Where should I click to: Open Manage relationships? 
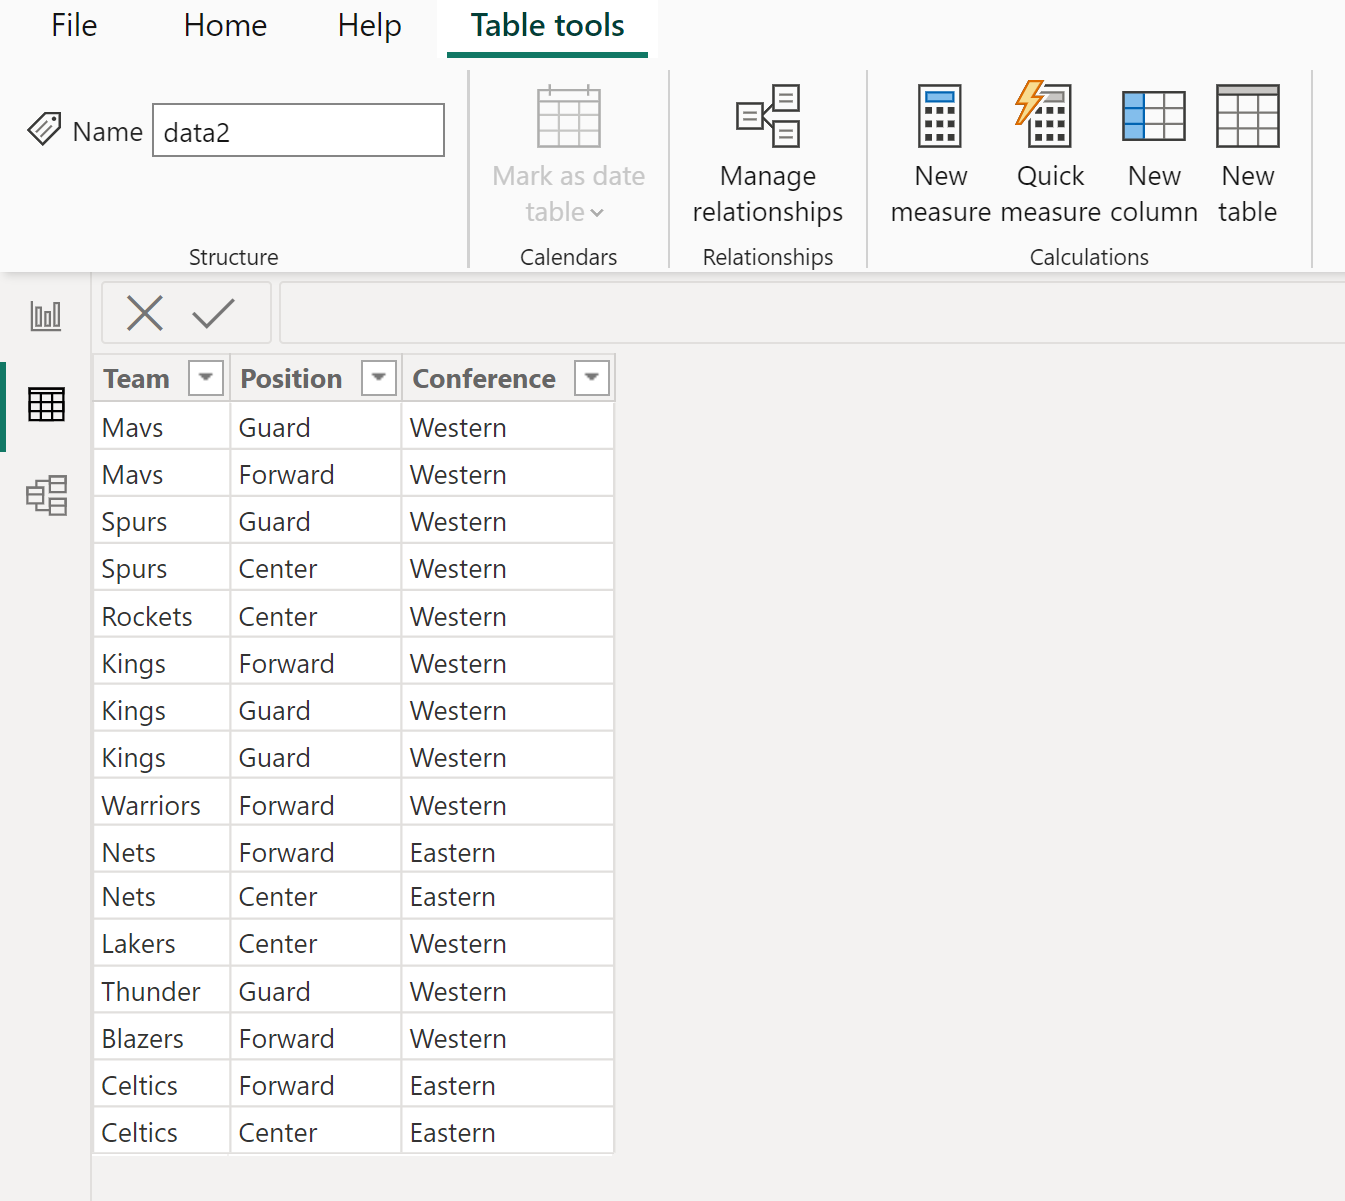768,154
